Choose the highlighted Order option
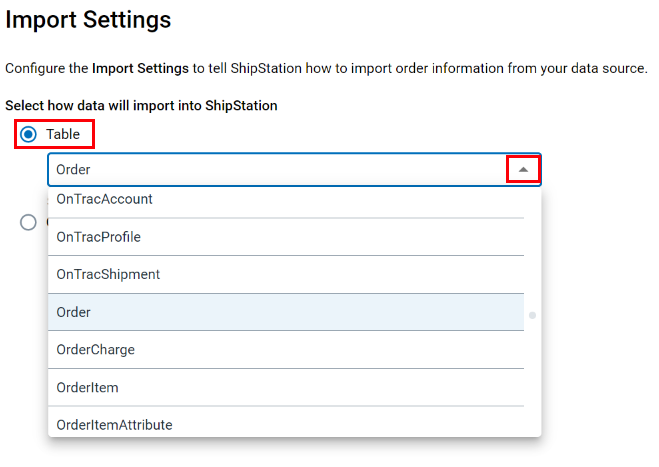This screenshot has height=467, width=659. tap(286, 312)
